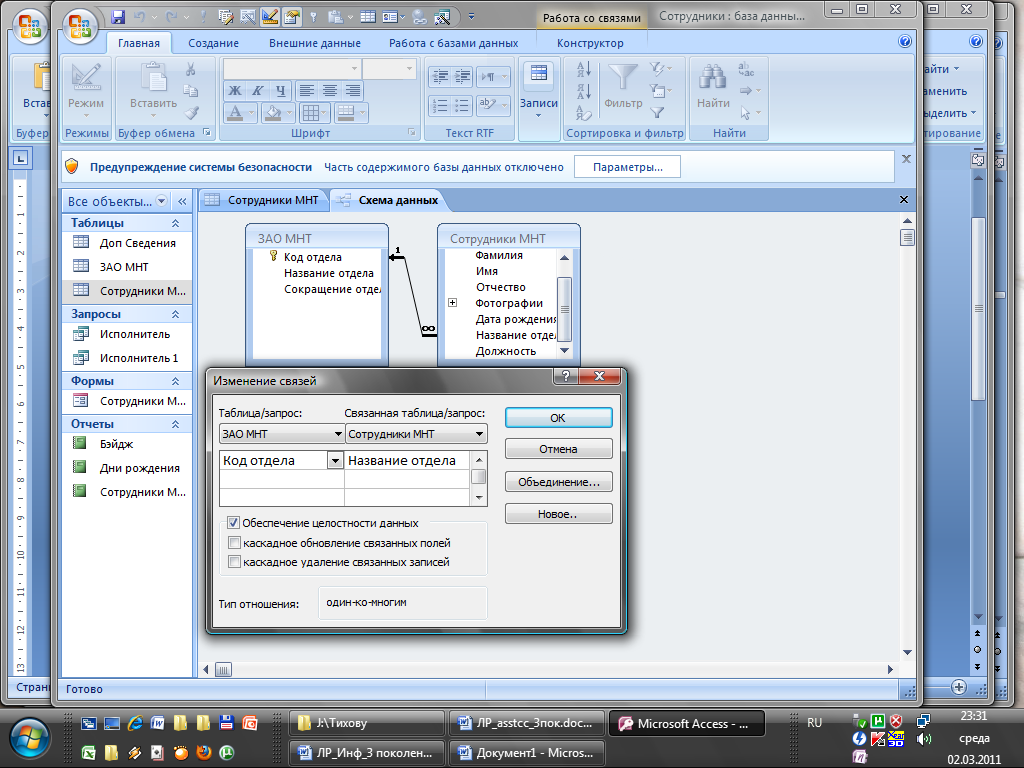This screenshot has height=768, width=1024.
Task: Collapse the Отчеты group
Action: tap(176, 424)
